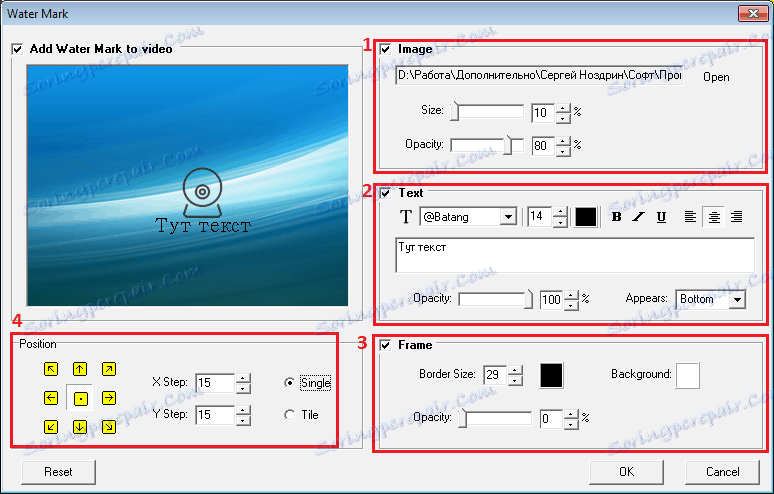The width and height of the screenshot is (774, 494).
Task: Uncheck the Text checkbox
Action: point(386,193)
